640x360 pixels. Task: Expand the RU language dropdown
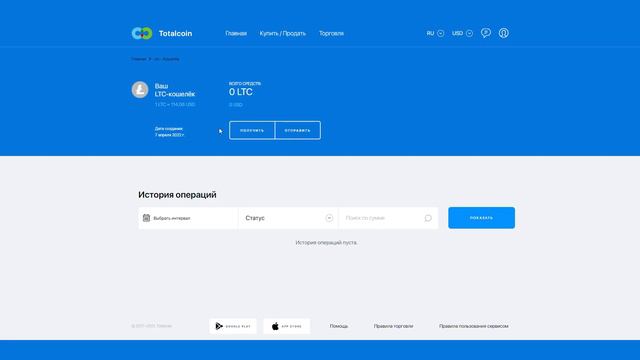click(435, 33)
